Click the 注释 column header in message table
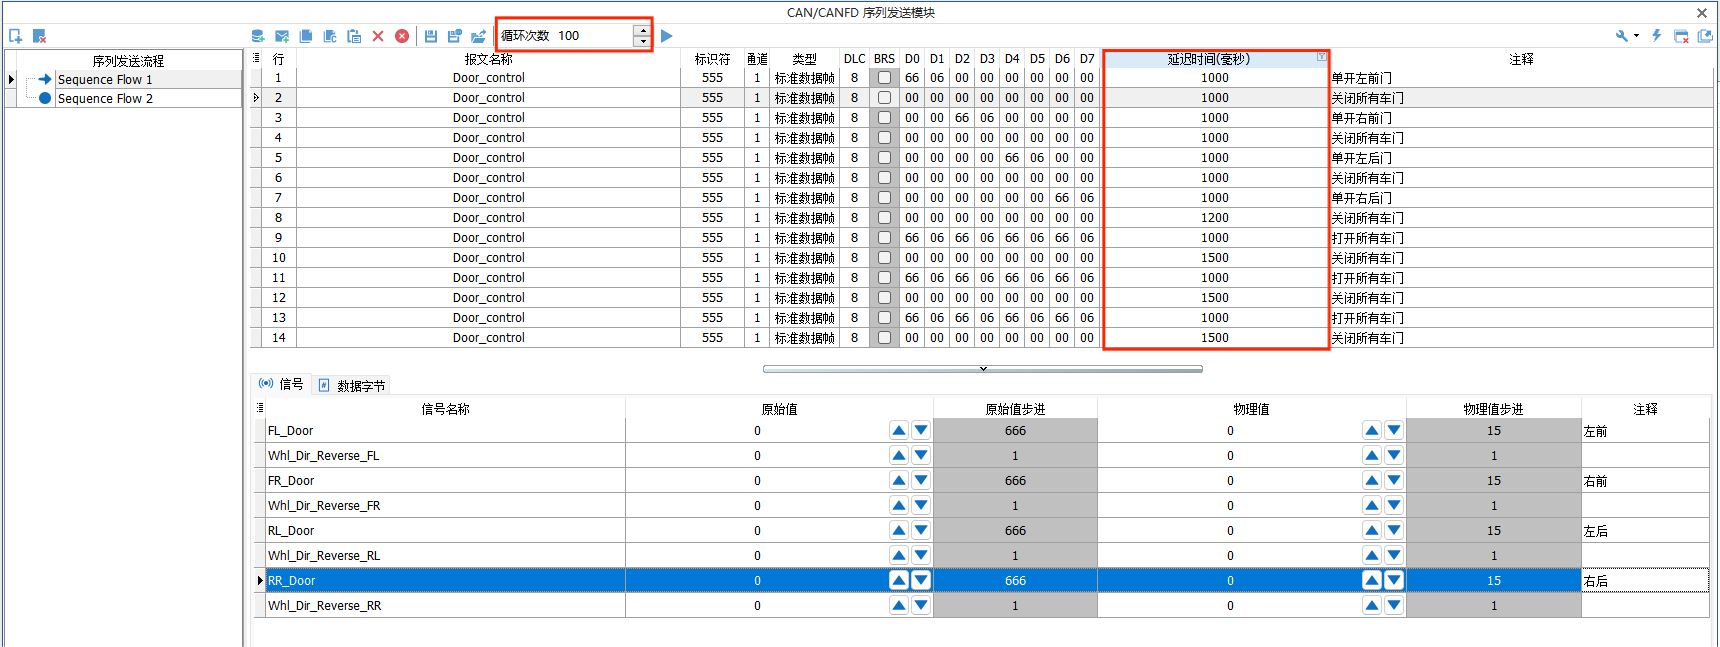The image size is (1720, 647). click(x=1521, y=59)
